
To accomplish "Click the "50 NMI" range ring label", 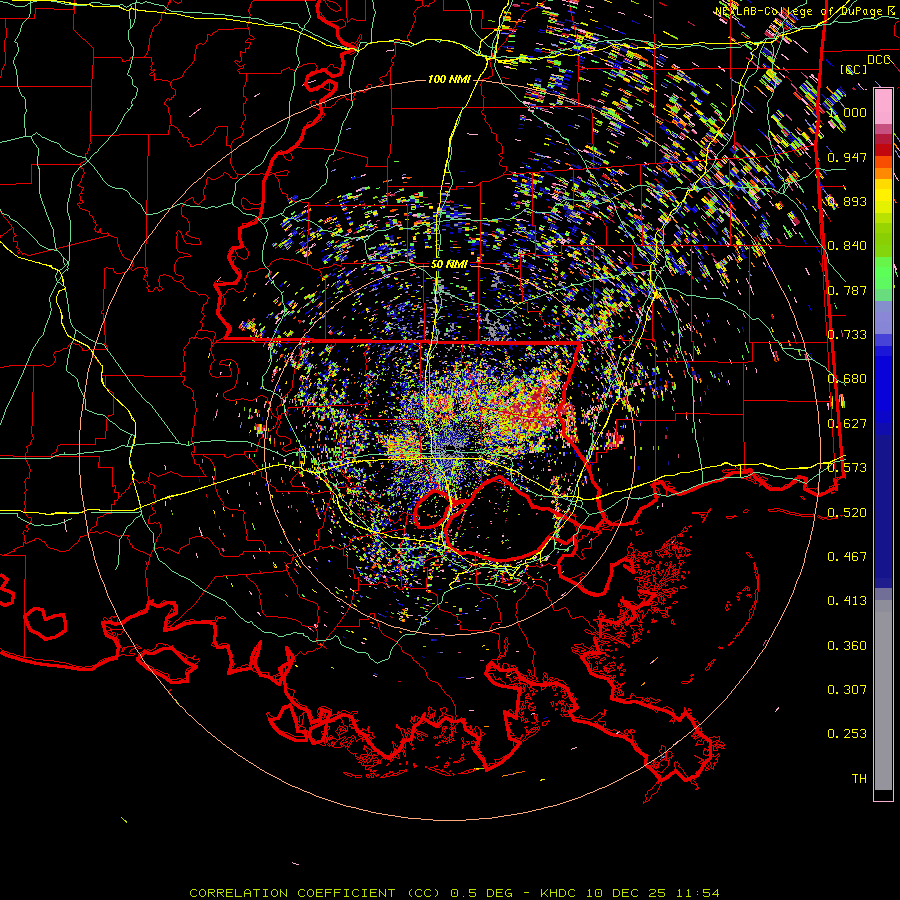I will [449, 264].
